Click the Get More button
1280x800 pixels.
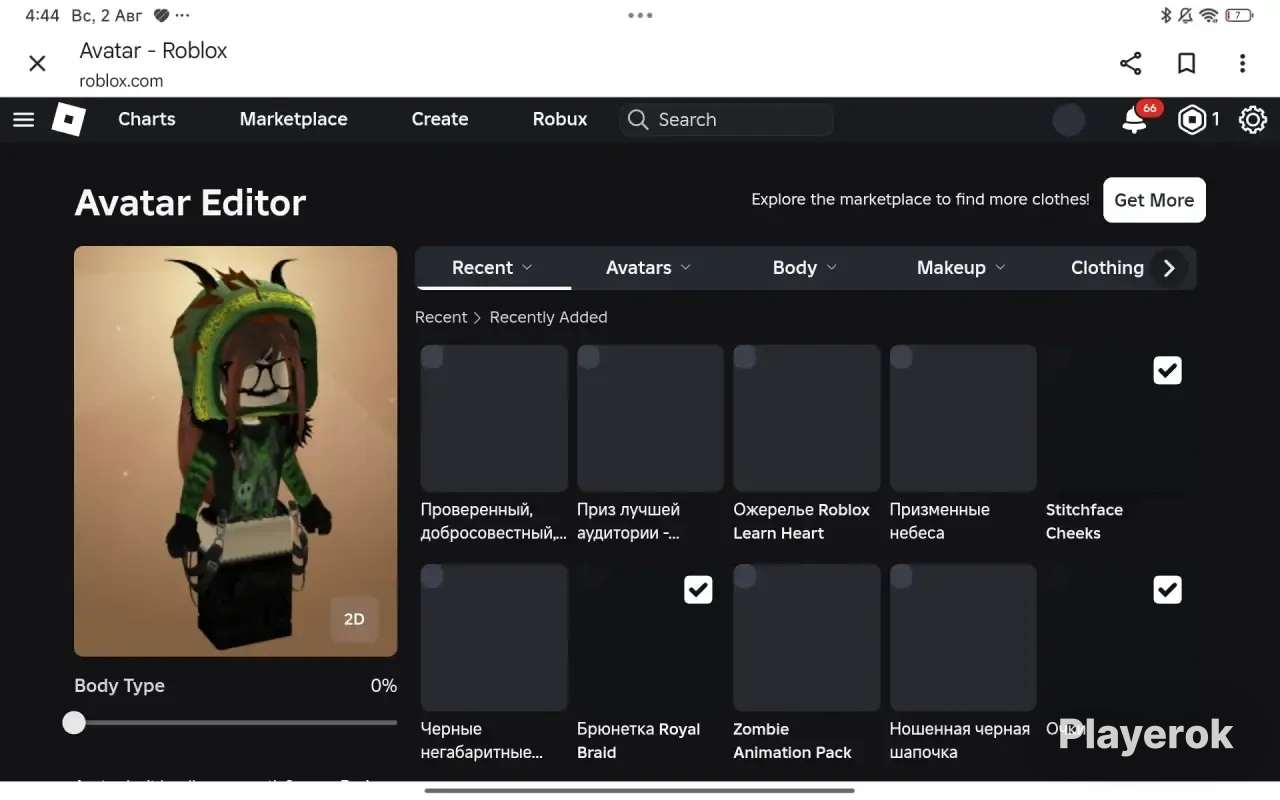click(1155, 200)
